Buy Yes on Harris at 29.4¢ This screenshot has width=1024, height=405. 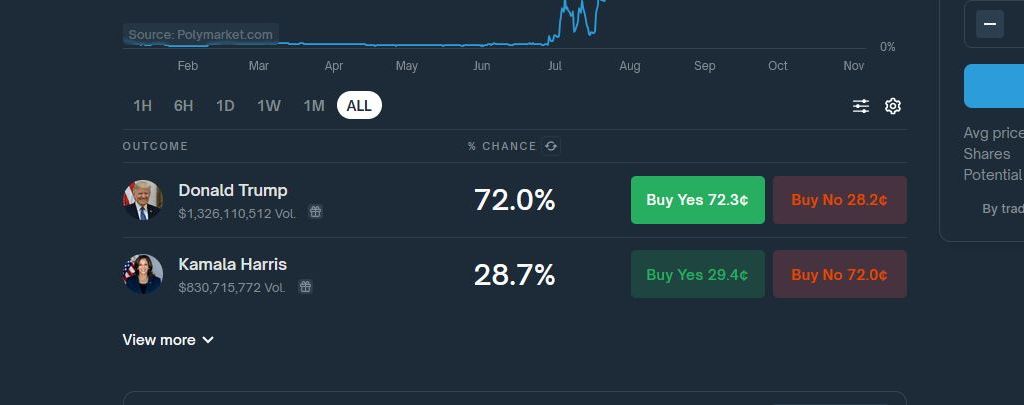(x=697, y=274)
